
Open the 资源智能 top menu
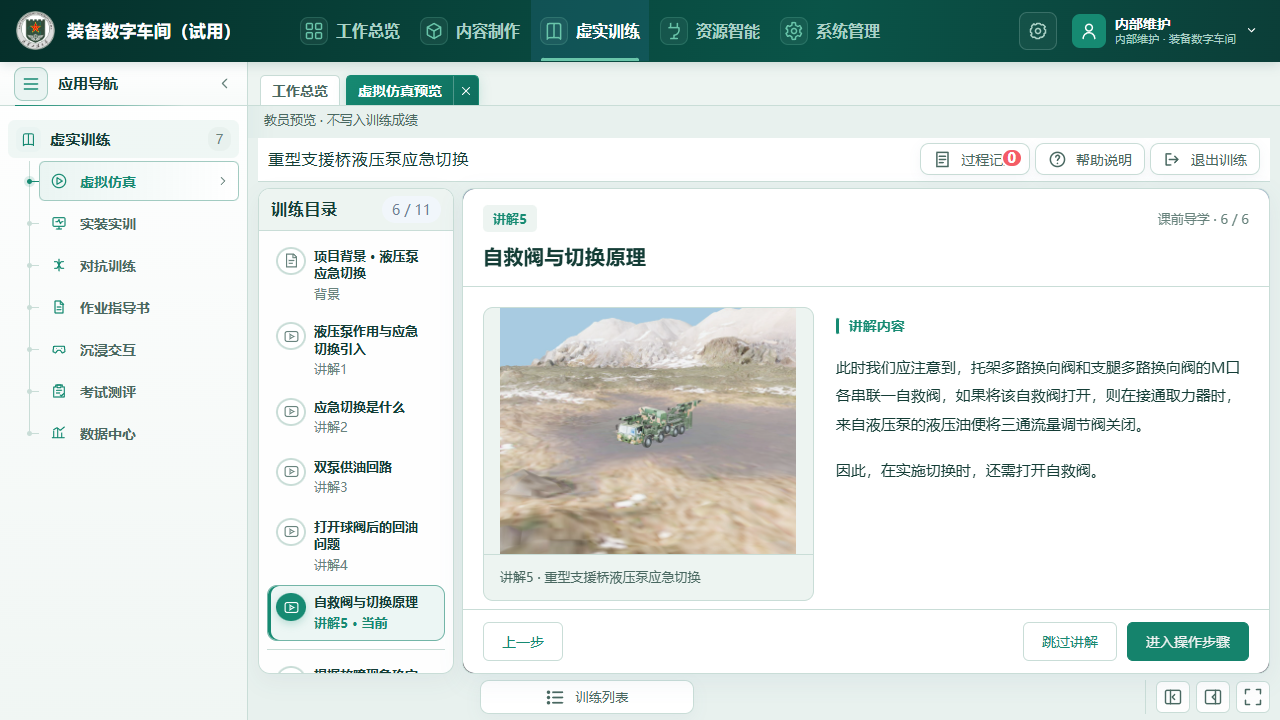(710, 31)
